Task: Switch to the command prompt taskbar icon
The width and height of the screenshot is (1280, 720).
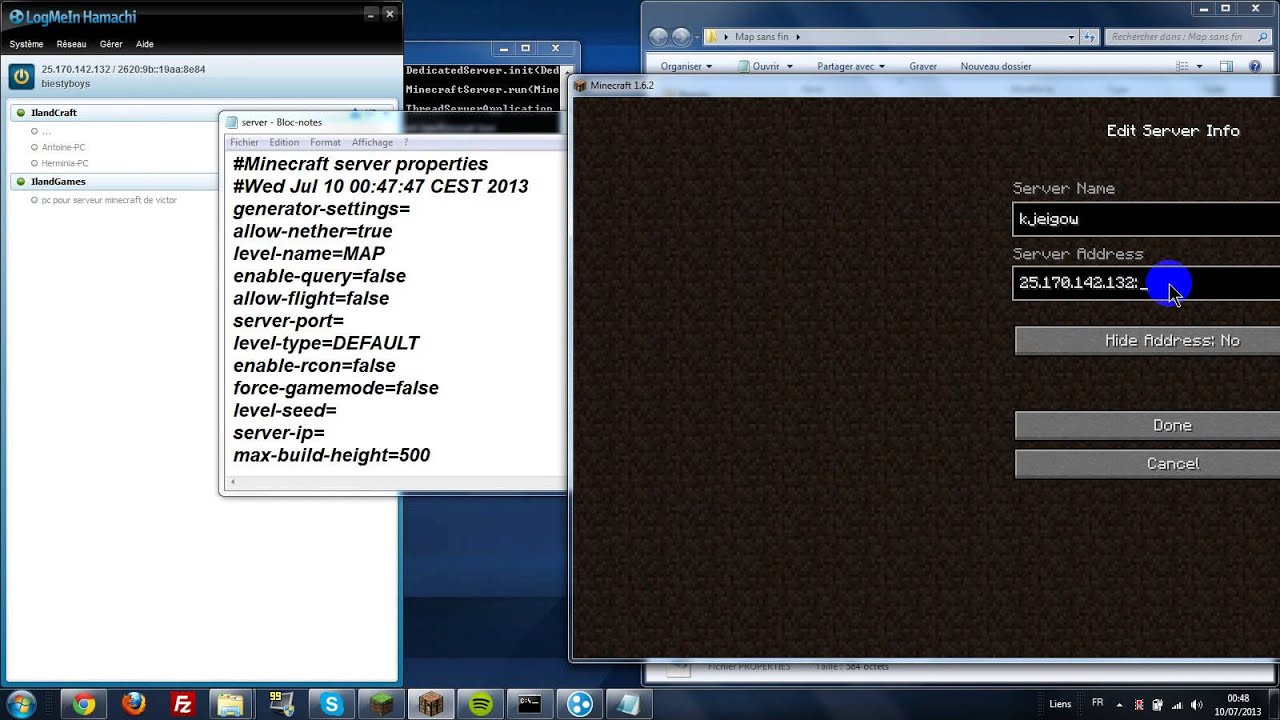Action: 529,704
